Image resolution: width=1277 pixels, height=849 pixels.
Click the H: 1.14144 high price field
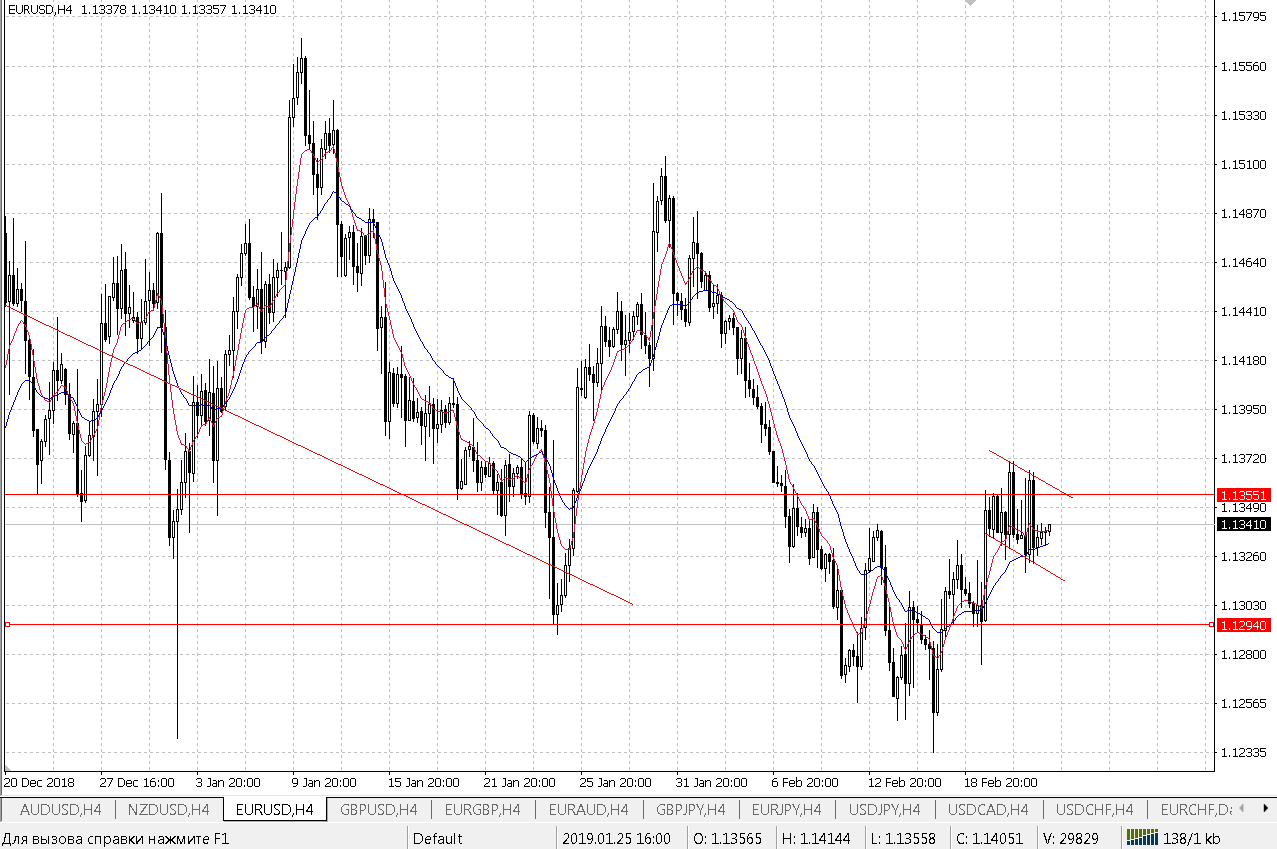[816, 838]
